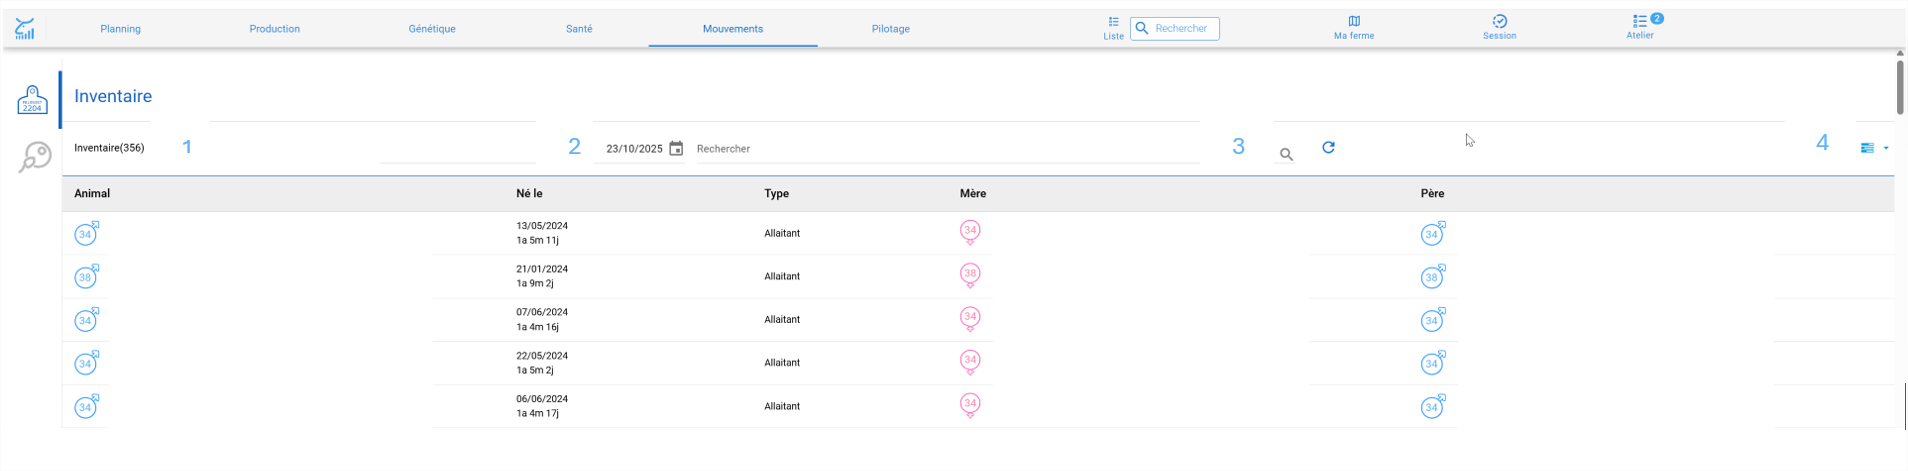Open father icon in 21/01/2024 row

click(x=1433, y=276)
